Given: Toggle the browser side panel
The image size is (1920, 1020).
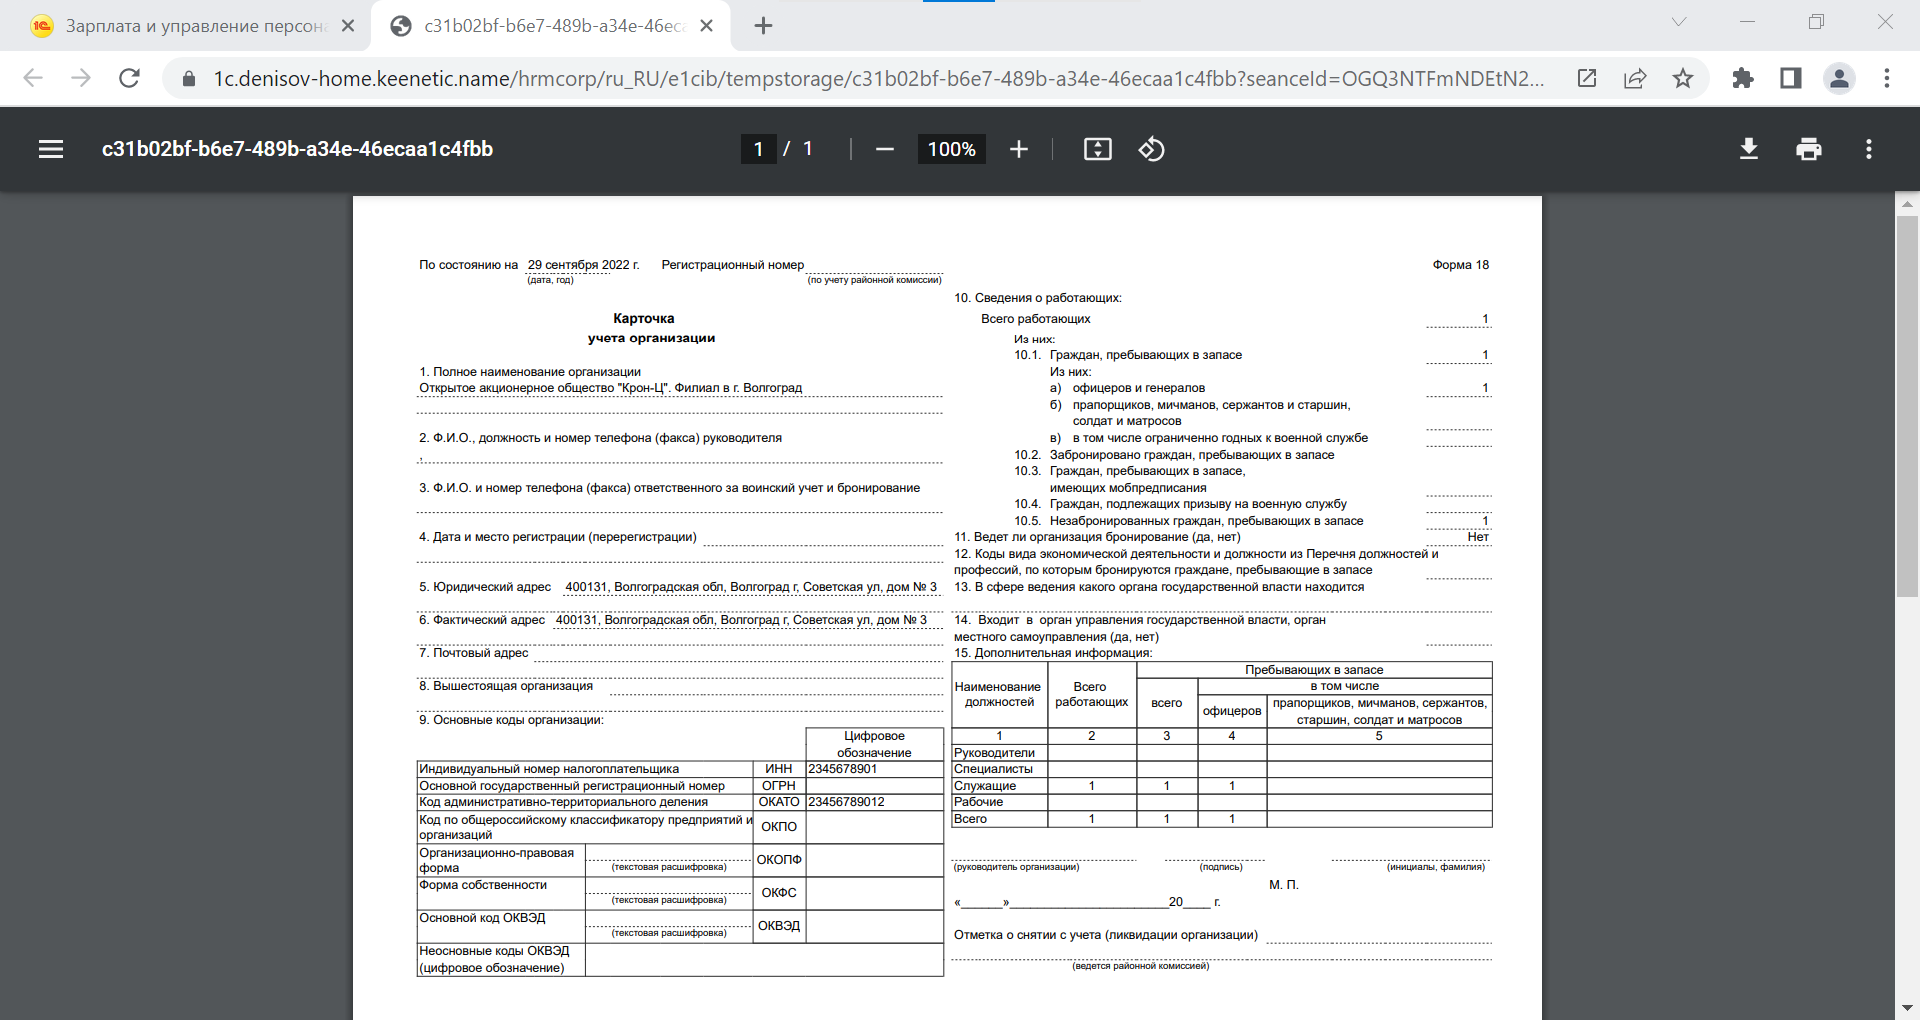Looking at the screenshot, I should tap(1790, 78).
